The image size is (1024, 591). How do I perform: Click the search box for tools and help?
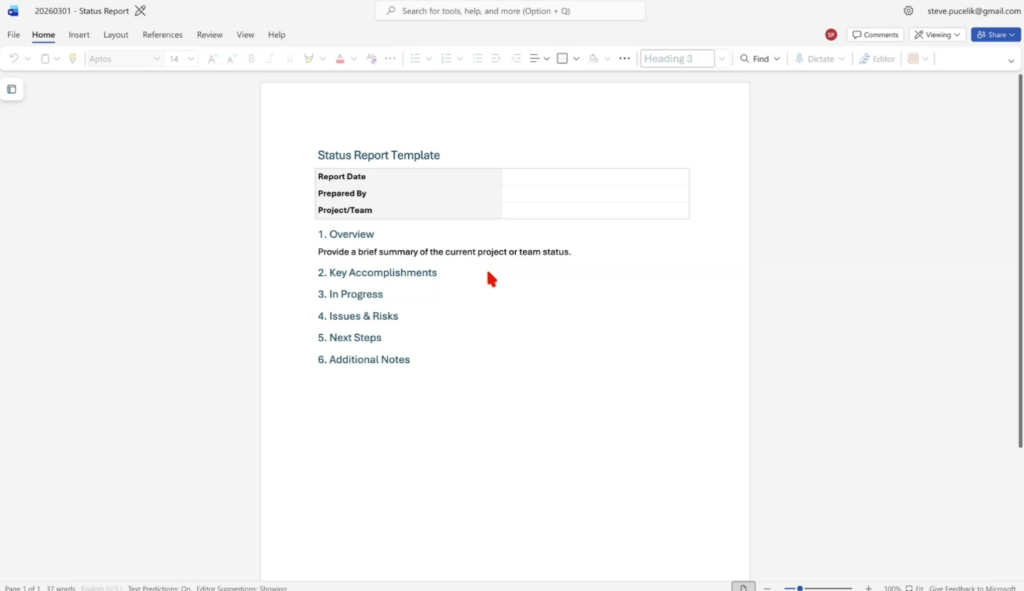[510, 11]
